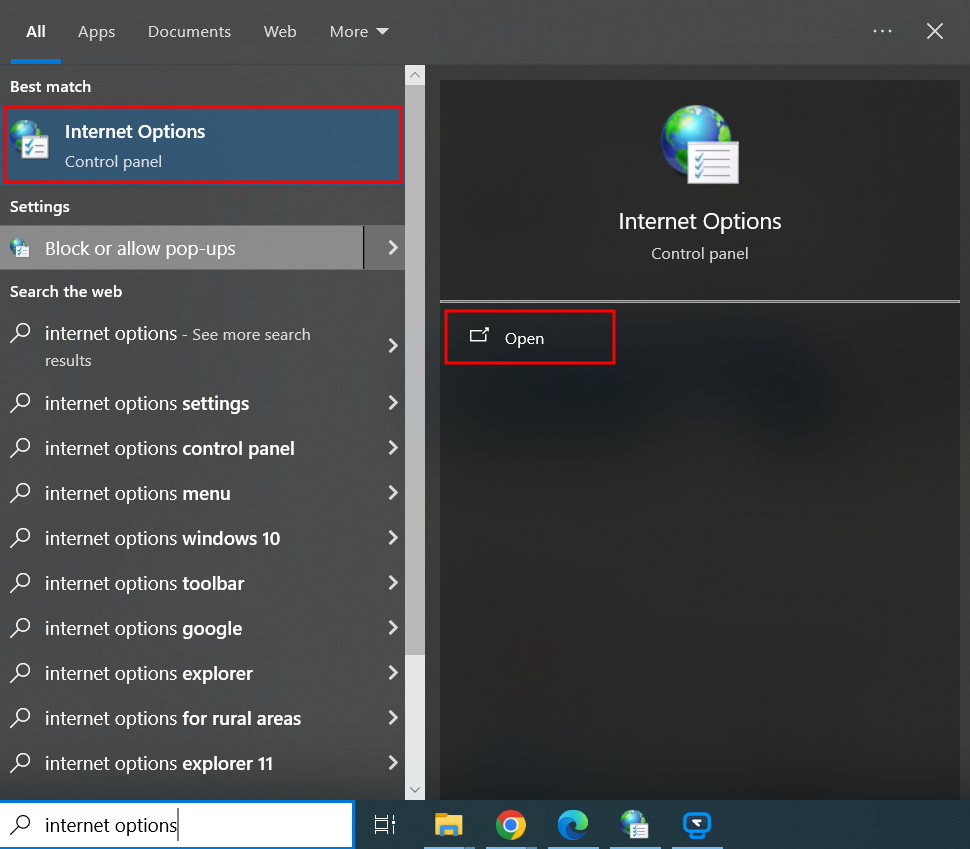Open the More dropdown filter
This screenshot has width=970, height=849.
point(359,32)
